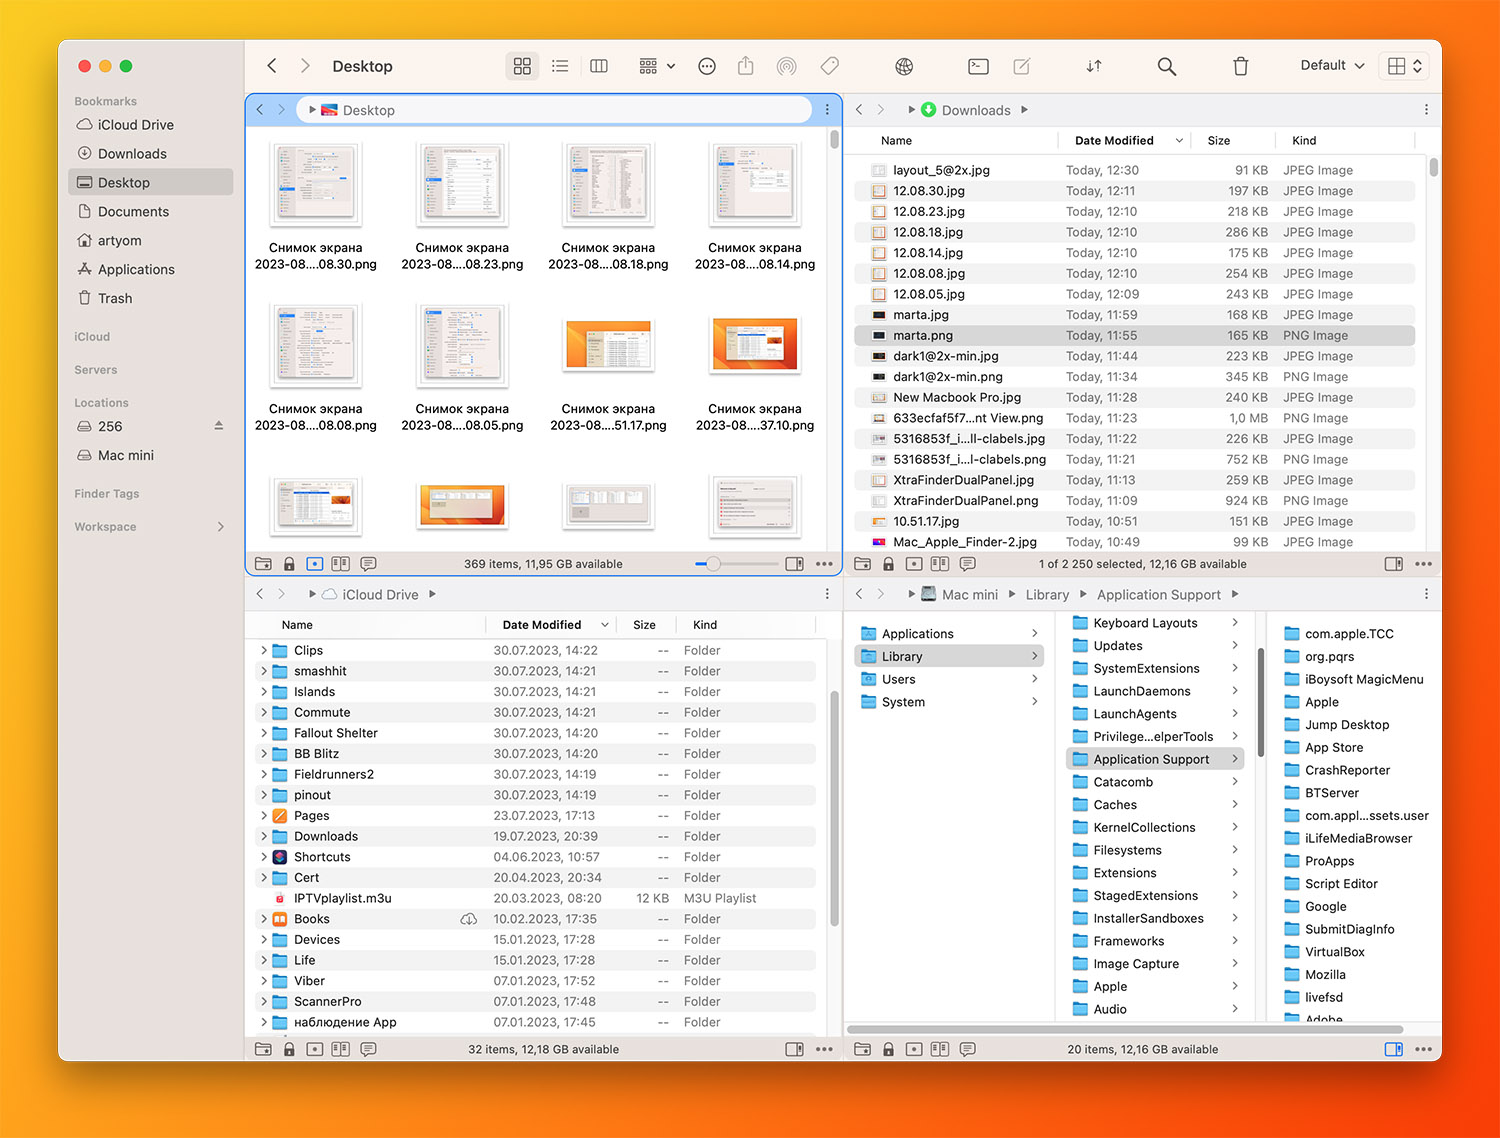Click the AirDrop icon in toolbar
This screenshot has width=1500, height=1138.
(x=787, y=66)
